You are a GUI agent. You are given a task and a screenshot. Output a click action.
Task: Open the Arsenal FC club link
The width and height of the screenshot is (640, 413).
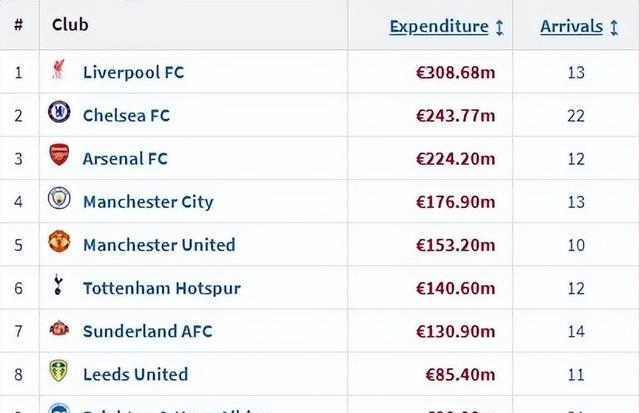[125, 159]
